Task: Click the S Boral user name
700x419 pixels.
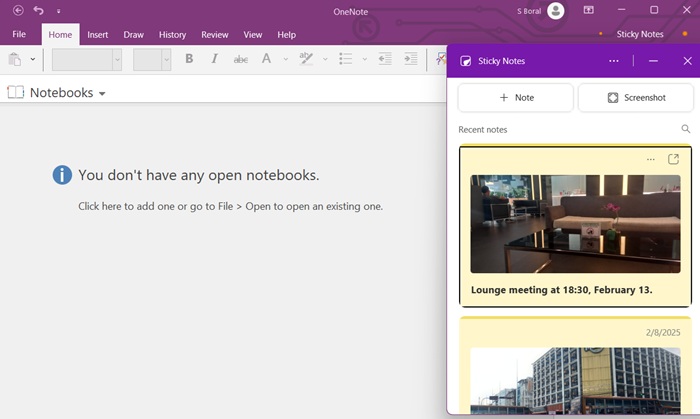Action: pos(529,11)
